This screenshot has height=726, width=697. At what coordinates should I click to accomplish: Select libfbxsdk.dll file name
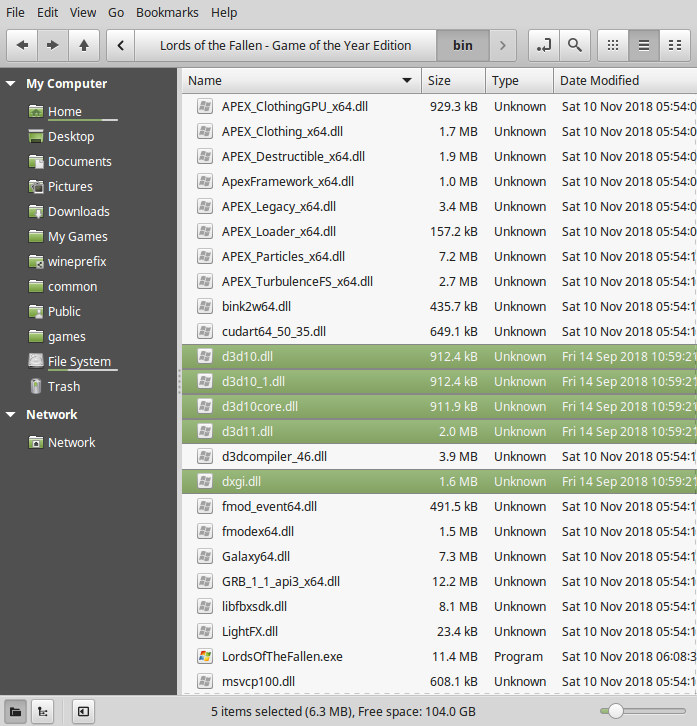click(254, 607)
